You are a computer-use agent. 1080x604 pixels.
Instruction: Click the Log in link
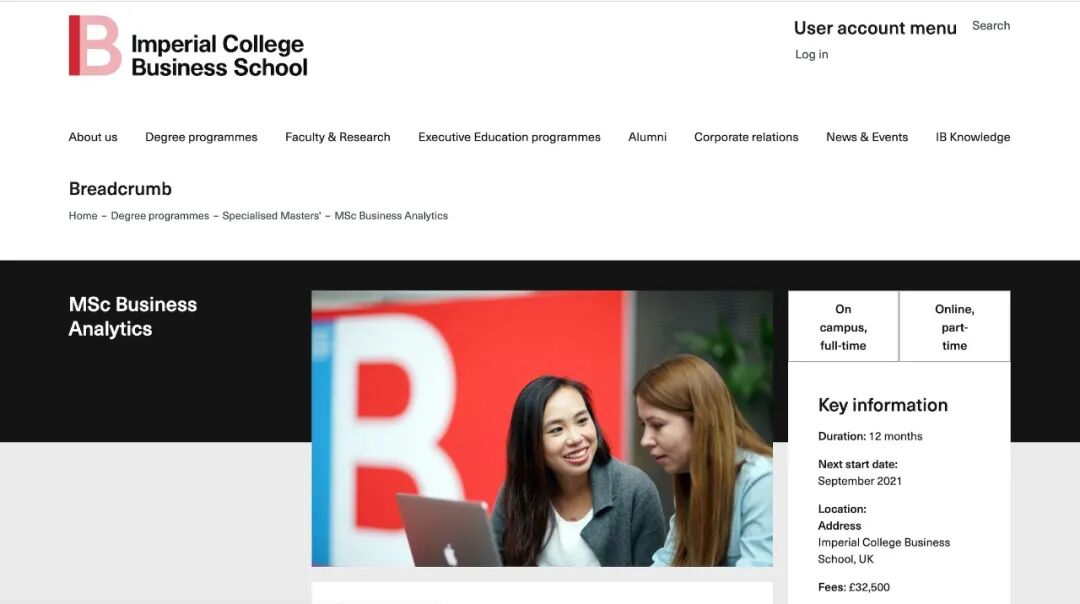[811, 54]
